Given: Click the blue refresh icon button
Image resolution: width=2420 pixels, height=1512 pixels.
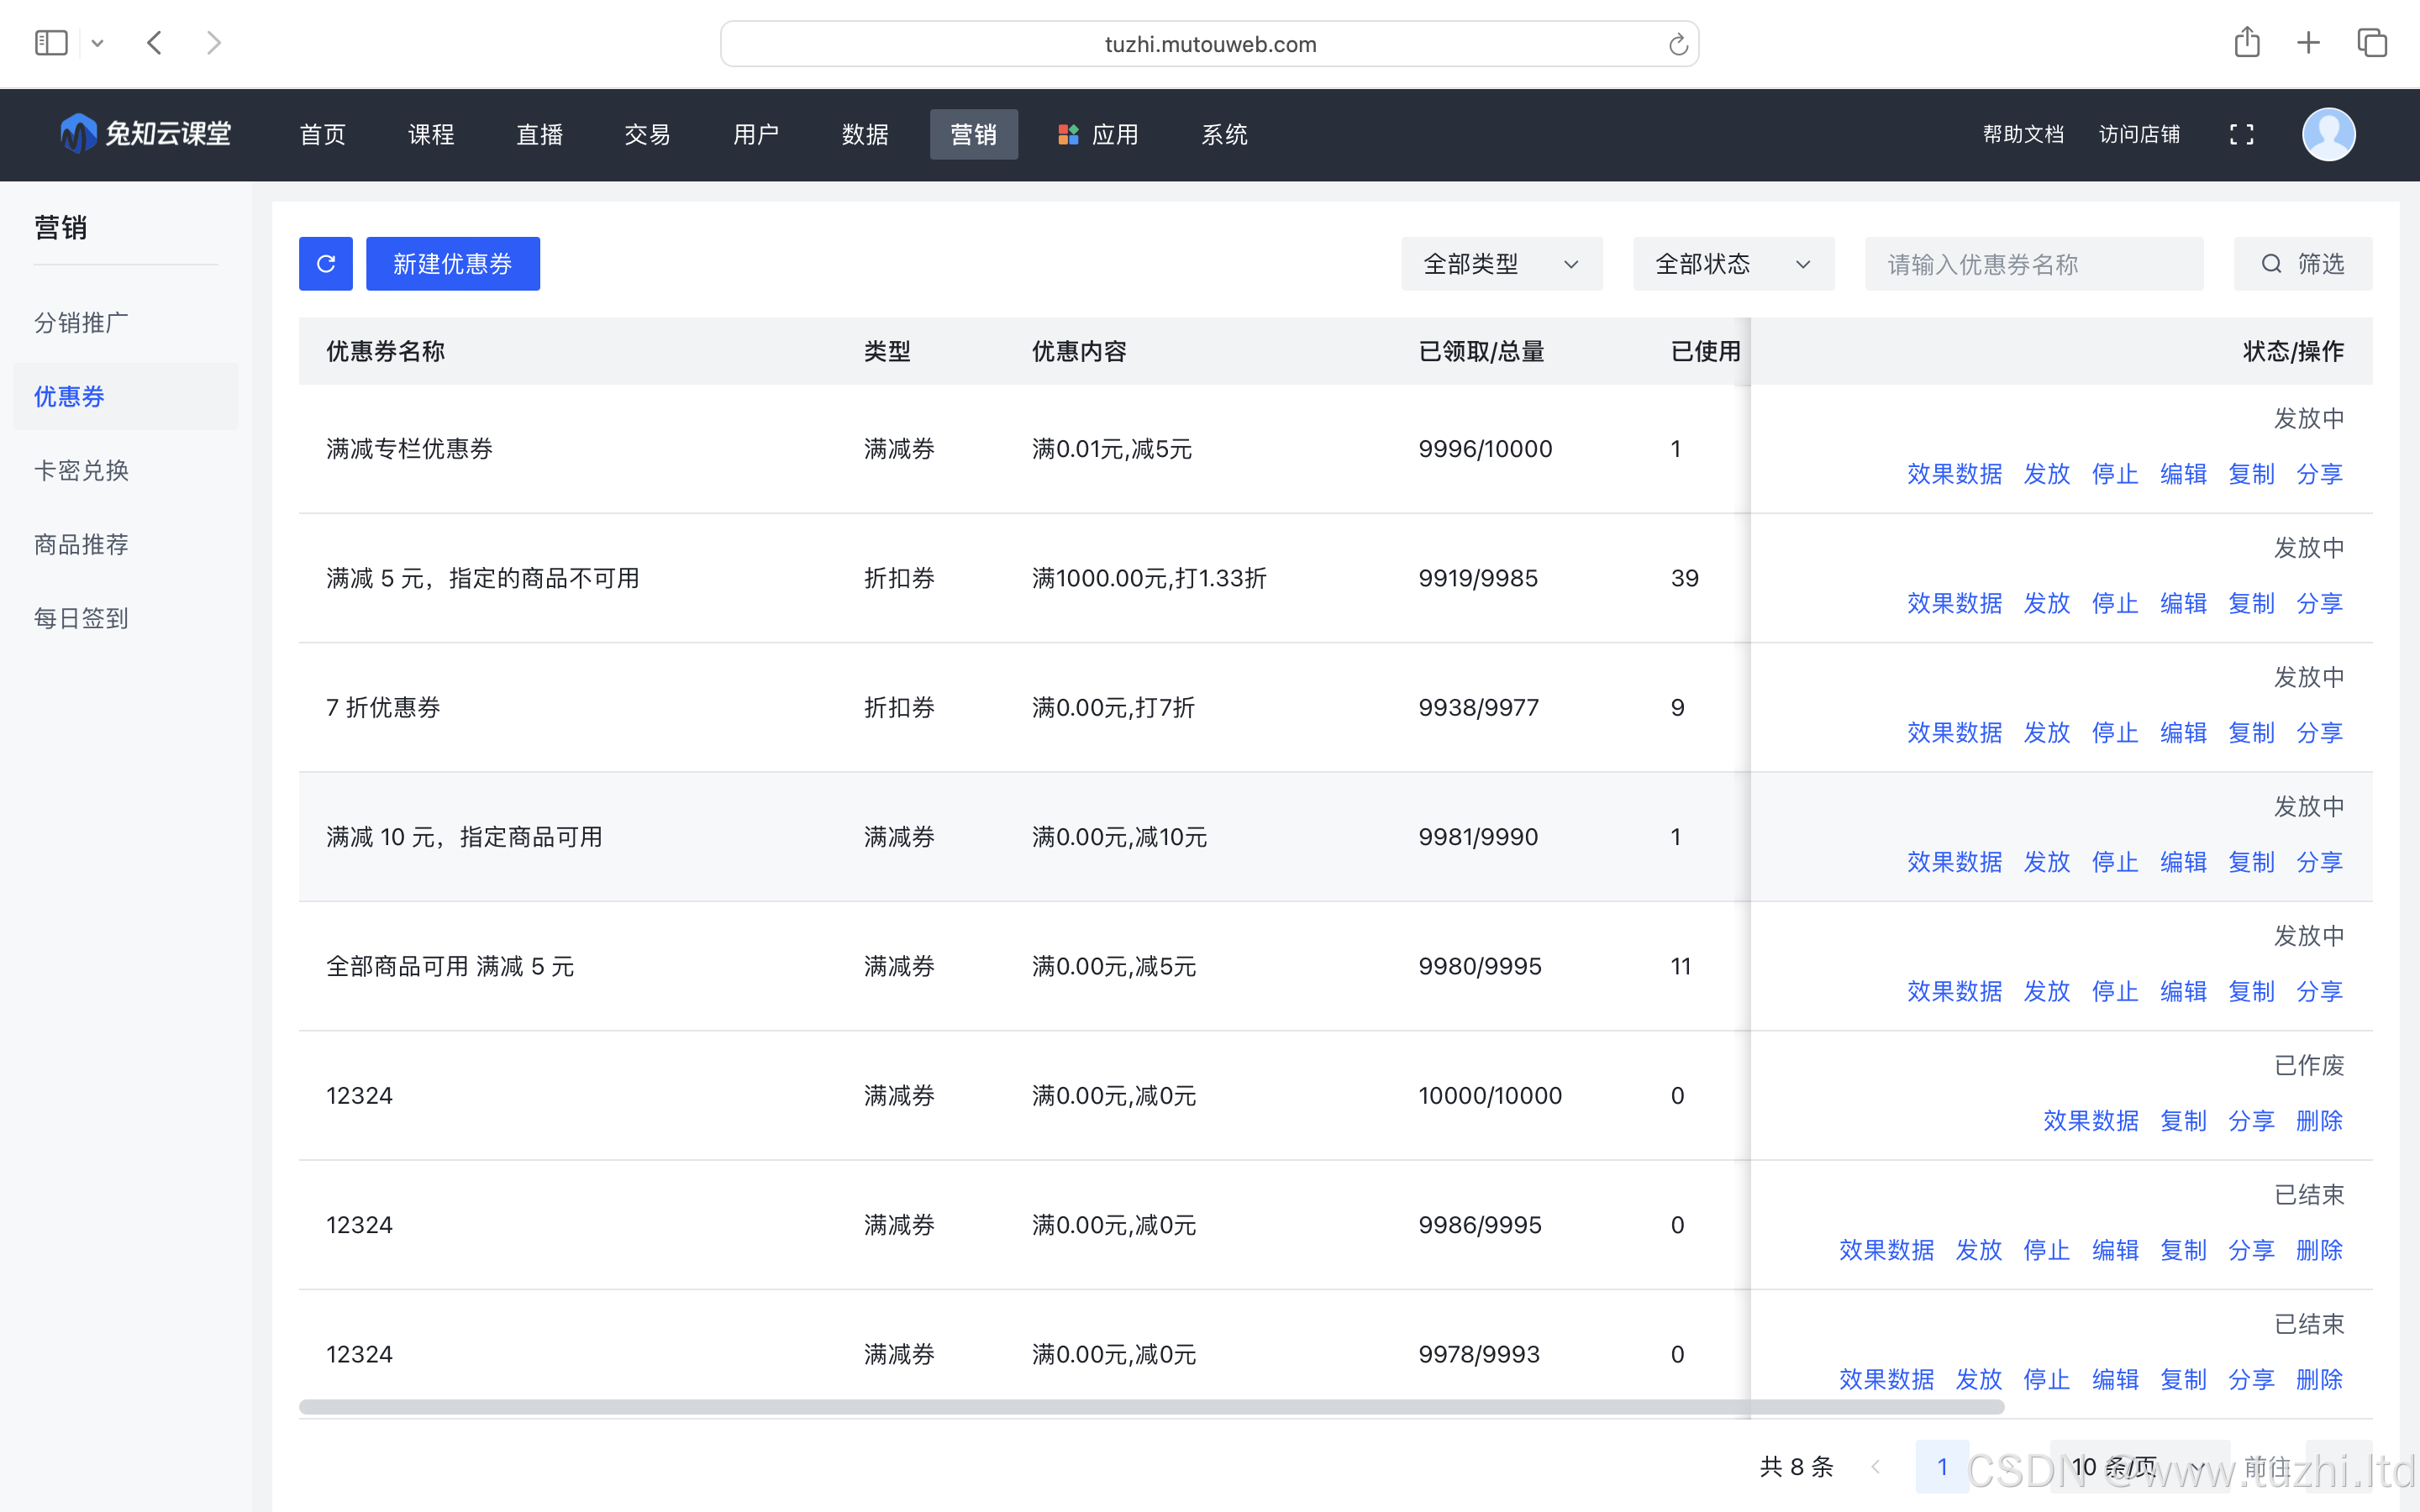Looking at the screenshot, I should click(x=325, y=264).
